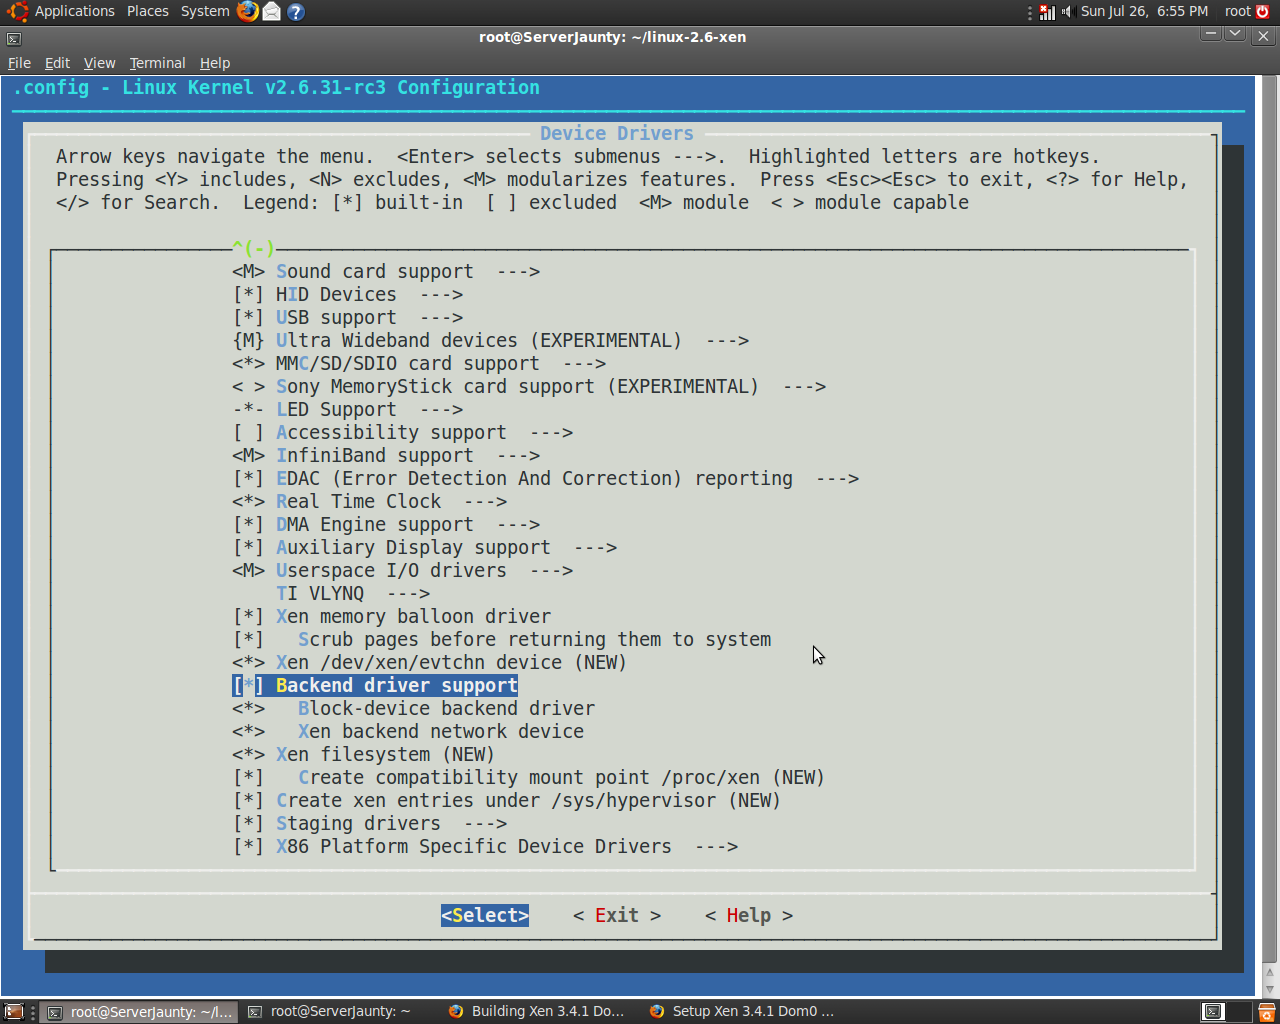This screenshot has width=1280, height=1024.
Task: Expand Userspace I/O drivers submenu arrow
Action: pos(551,571)
